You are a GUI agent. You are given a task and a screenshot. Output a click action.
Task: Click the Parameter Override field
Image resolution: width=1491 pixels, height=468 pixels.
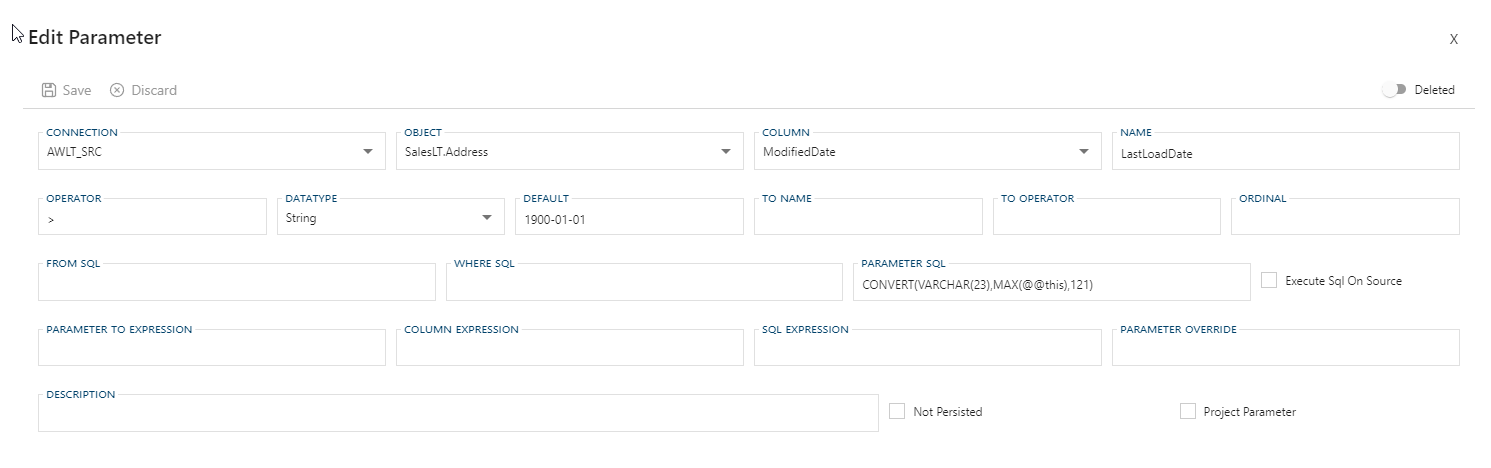1284,350
